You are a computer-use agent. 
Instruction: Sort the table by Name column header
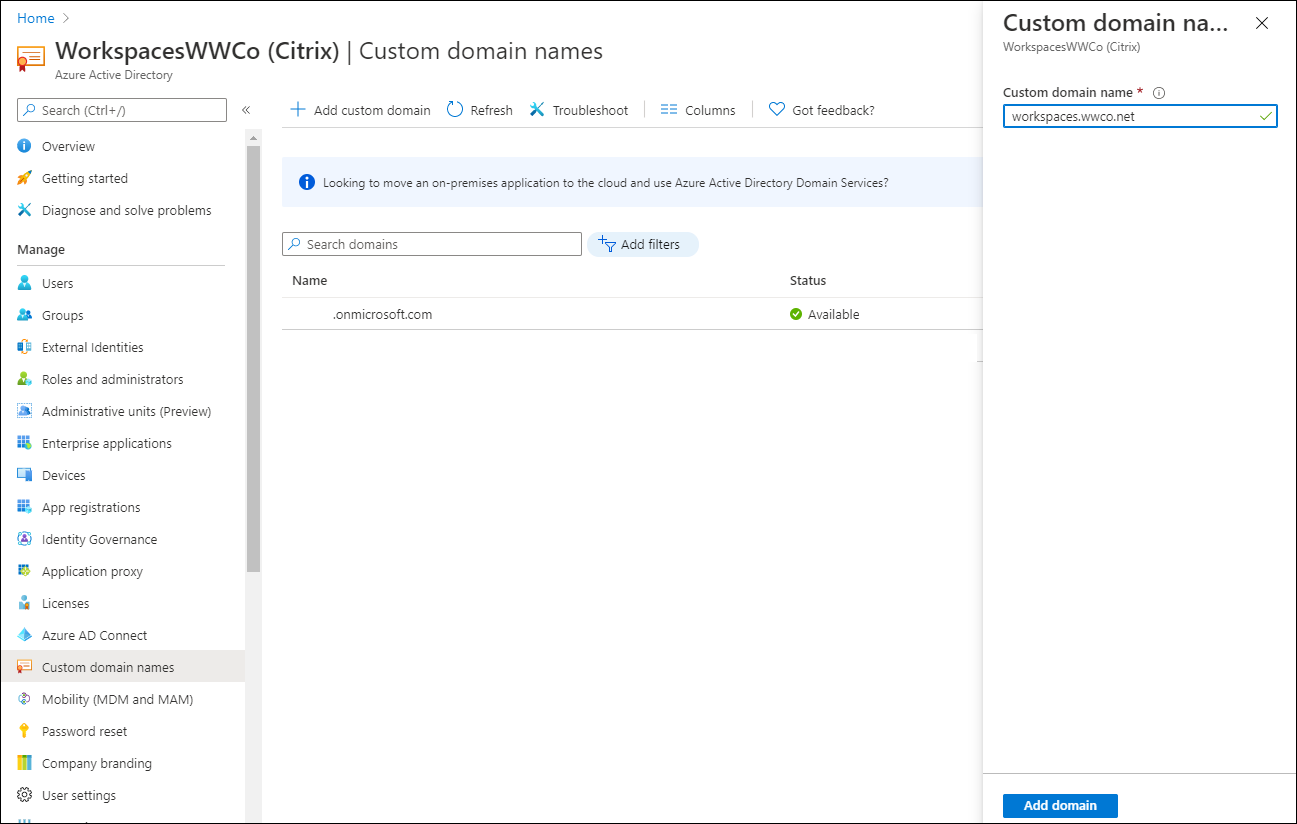coord(310,280)
